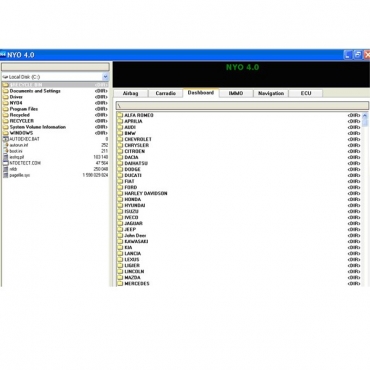Select the BMW folder icon
This screenshot has height=370, width=370.
(x=120, y=133)
